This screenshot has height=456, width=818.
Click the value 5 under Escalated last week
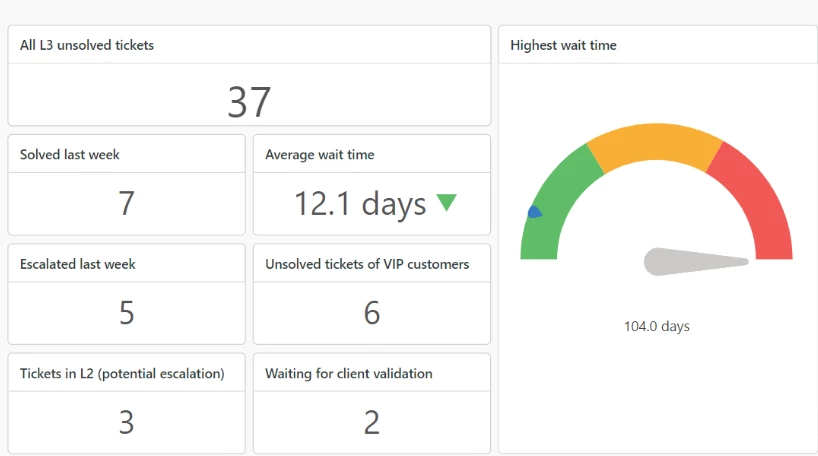tap(126, 313)
